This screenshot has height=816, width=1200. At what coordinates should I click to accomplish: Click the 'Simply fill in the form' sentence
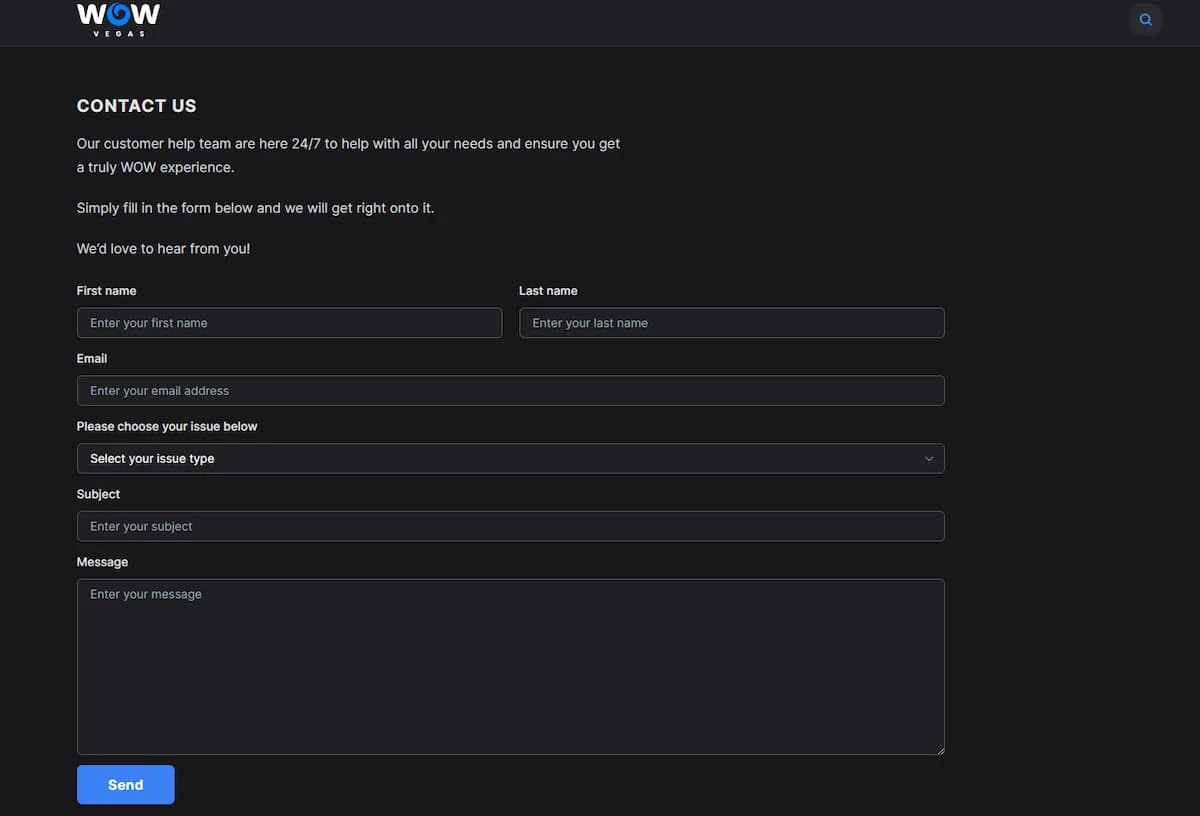pos(255,209)
